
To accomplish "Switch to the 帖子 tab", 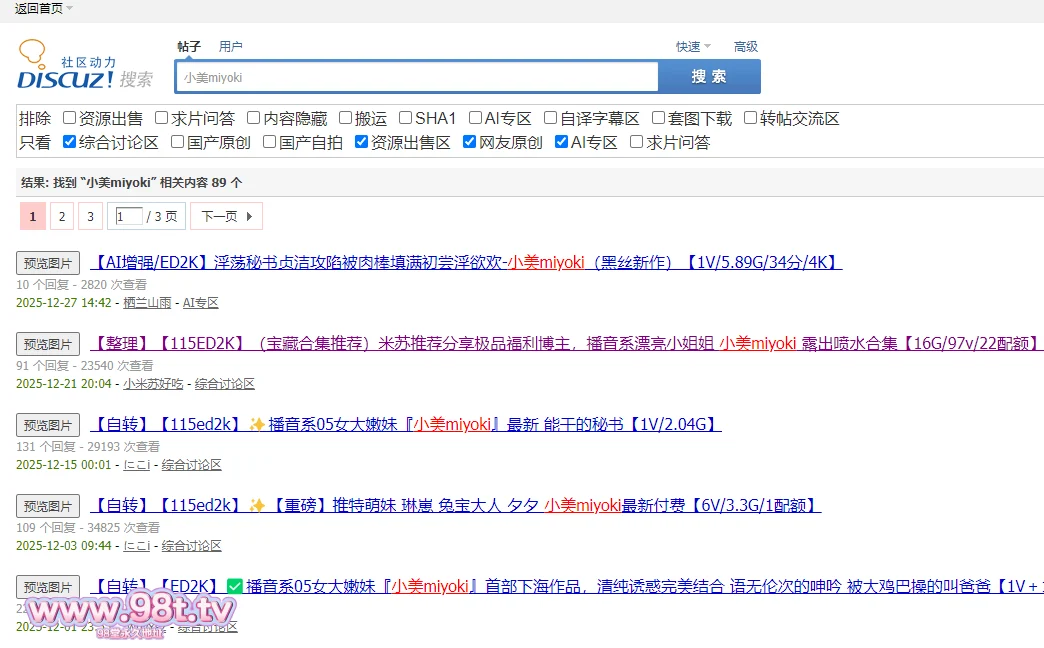I will [189, 46].
